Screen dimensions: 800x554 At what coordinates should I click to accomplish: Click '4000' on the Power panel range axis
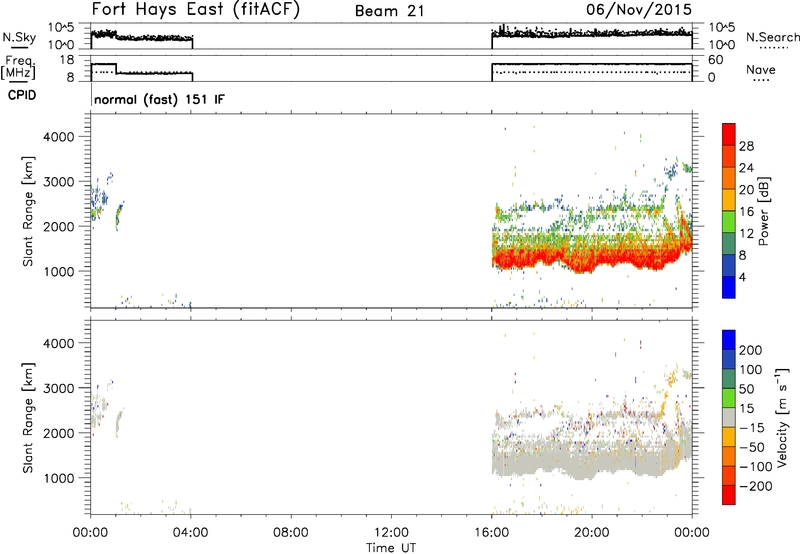click(x=58, y=137)
